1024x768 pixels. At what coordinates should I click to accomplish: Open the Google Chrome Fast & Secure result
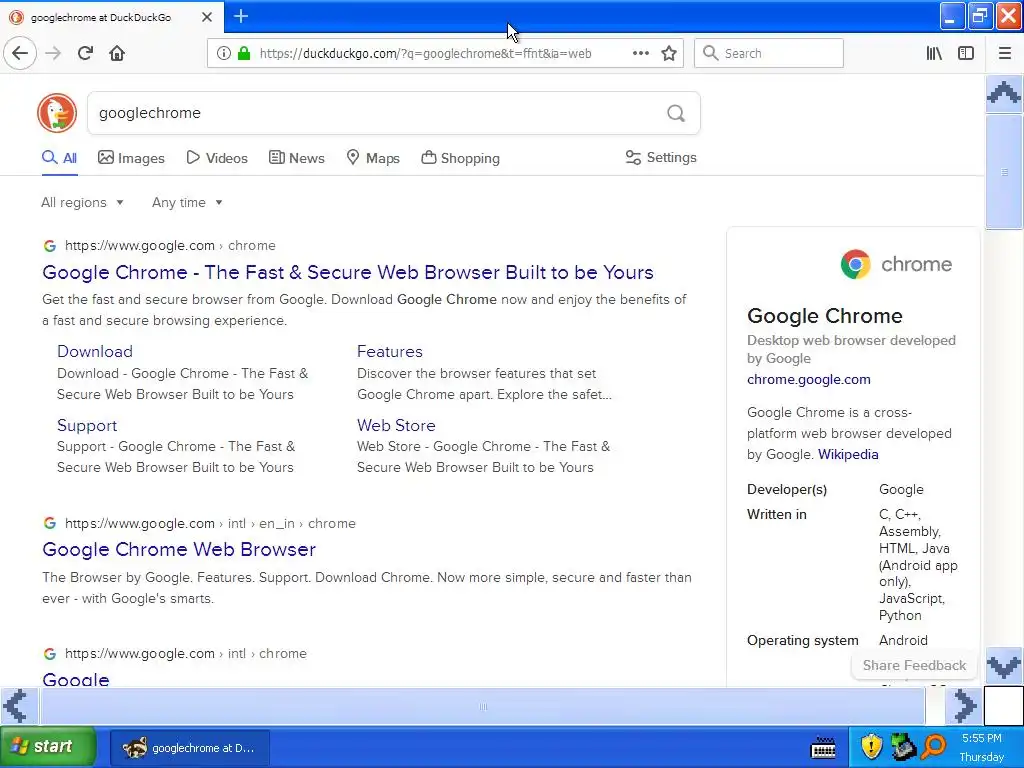[347, 272]
